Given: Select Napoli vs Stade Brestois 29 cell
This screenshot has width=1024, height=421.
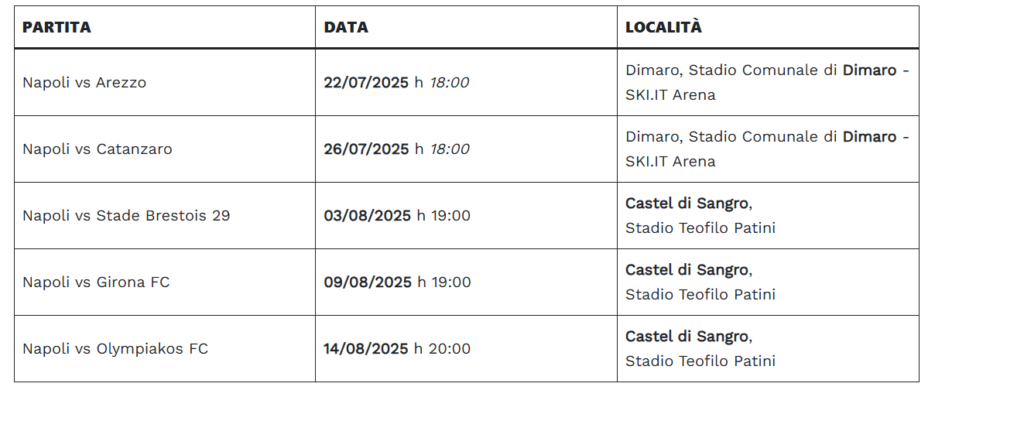Looking at the screenshot, I should 165,215.
